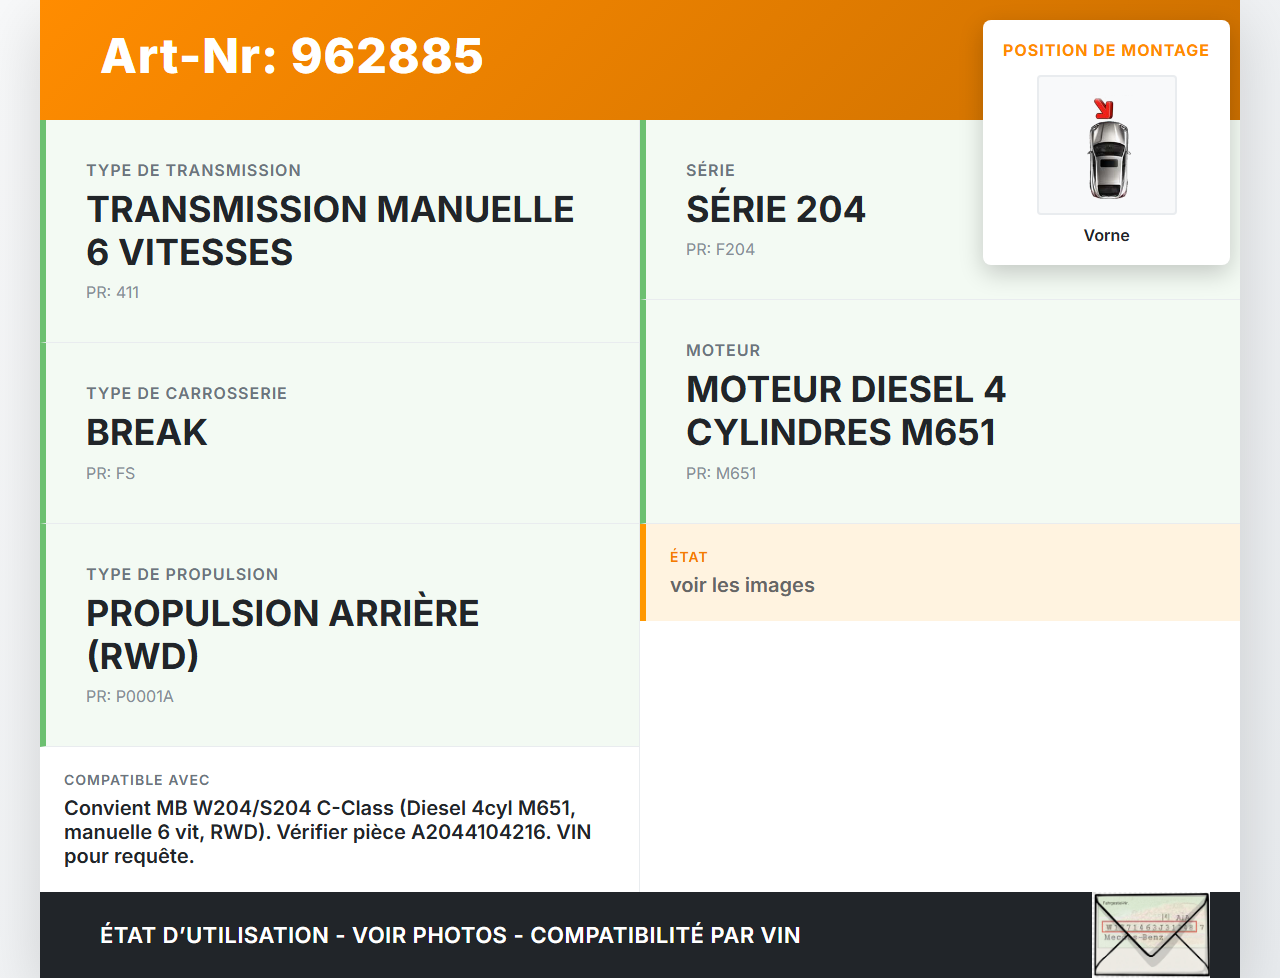
Task: Open the VIN document thumbnail in the footer
Action: pos(1151,934)
